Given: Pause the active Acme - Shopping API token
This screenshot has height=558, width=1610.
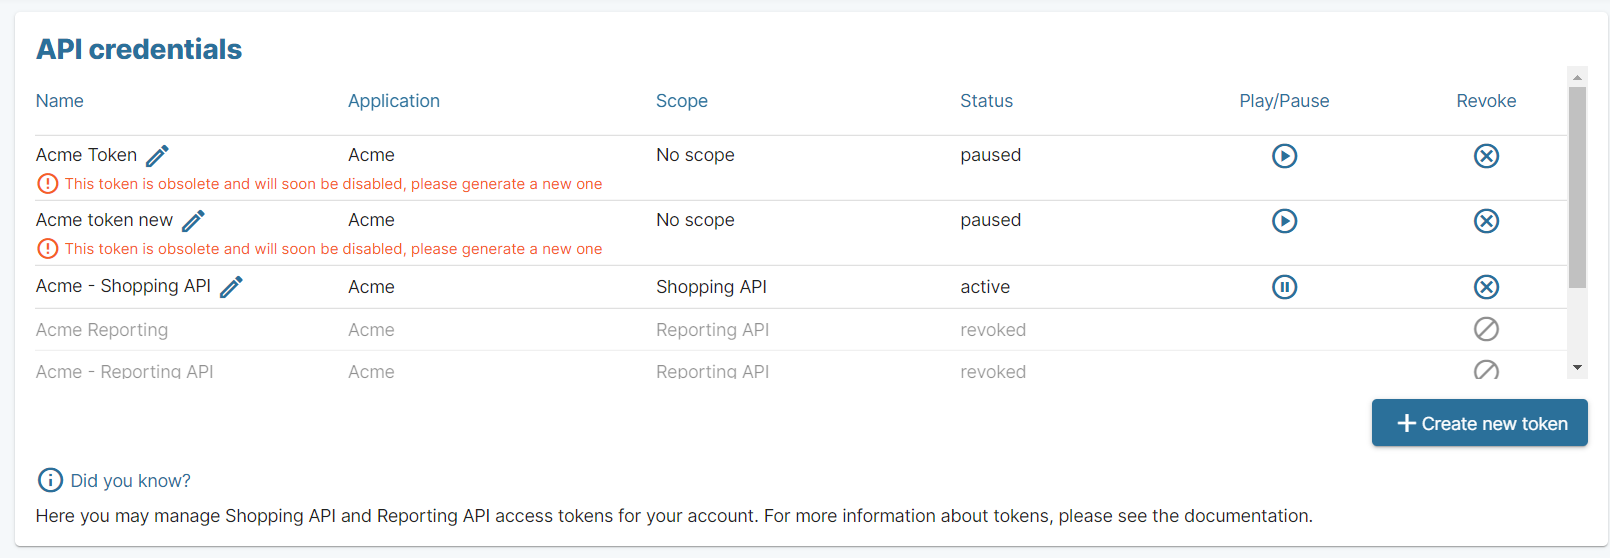Looking at the screenshot, I should click(1284, 287).
